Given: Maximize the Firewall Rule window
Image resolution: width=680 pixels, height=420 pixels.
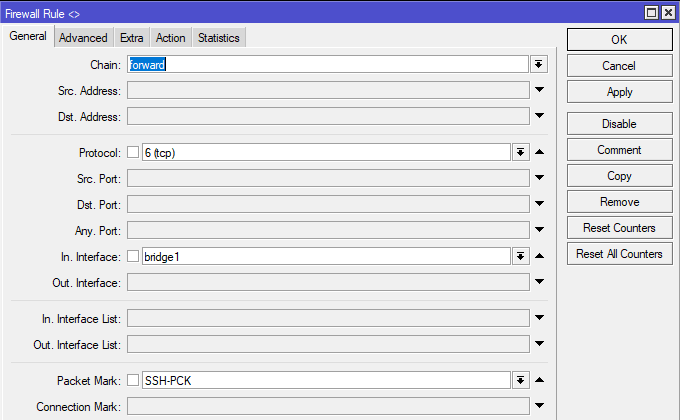Looking at the screenshot, I should [x=651, y=12].
